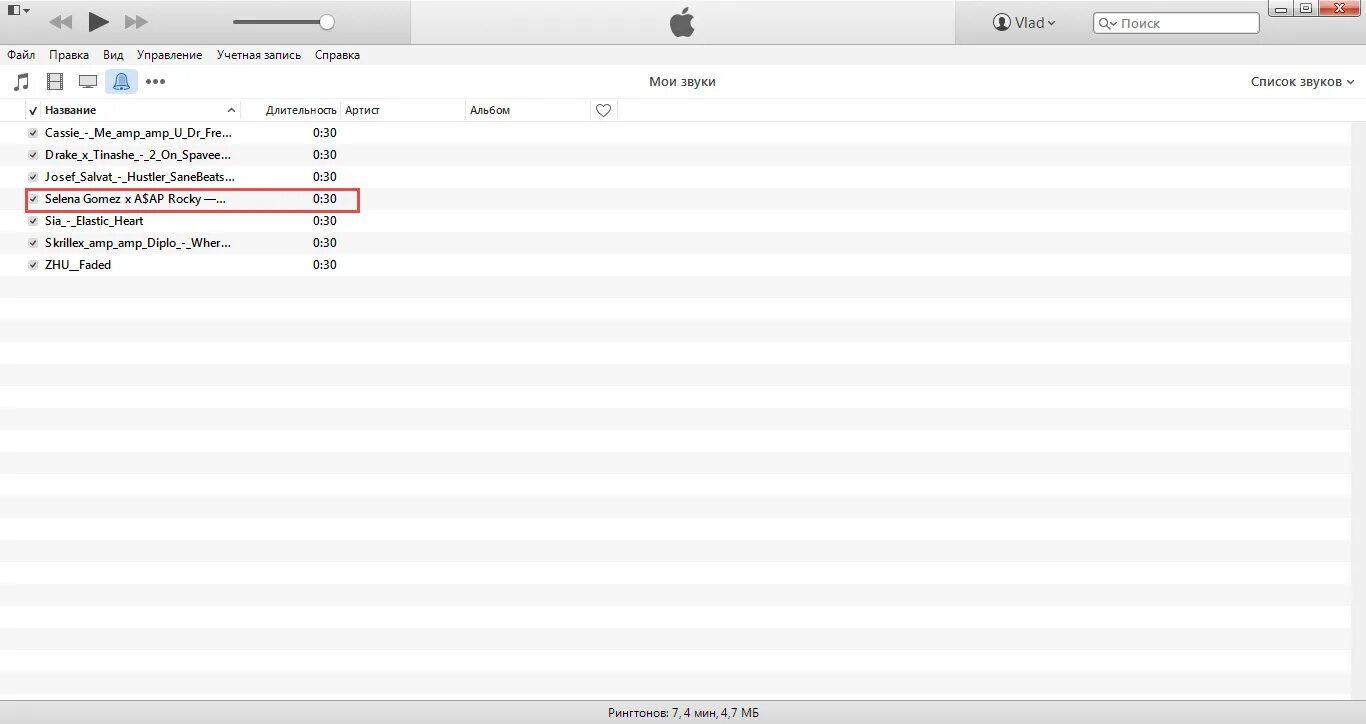1366x724 pixels.
Task: Click the 0:30 duration of Sia_-_Elastic_Heart
Action: tap(324, 221)
